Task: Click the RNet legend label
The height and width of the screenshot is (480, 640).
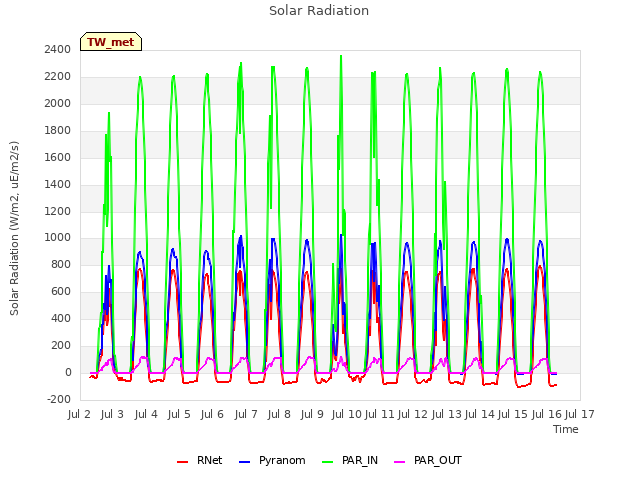Action: [x=209, y=460]
